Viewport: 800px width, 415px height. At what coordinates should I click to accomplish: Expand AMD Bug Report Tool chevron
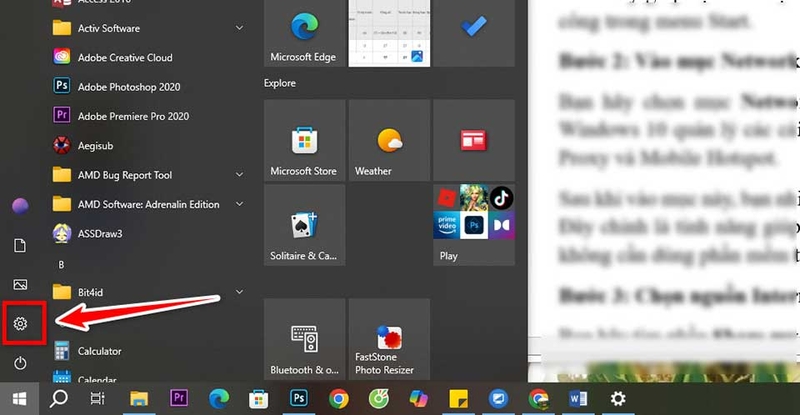coord(239,175)
